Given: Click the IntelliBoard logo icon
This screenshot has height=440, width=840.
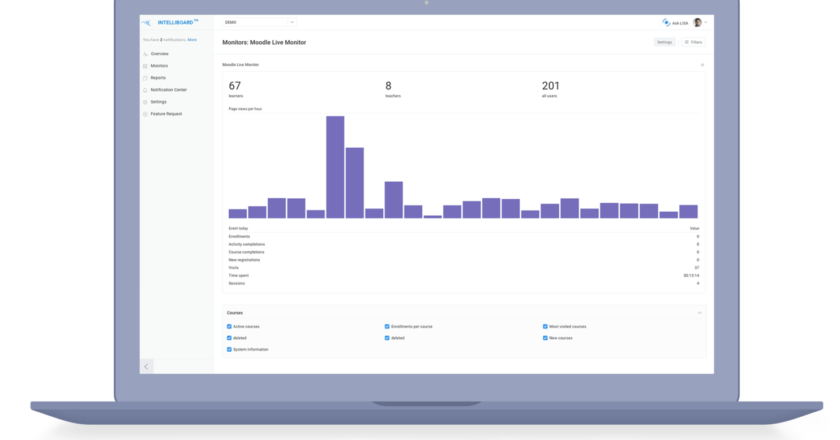Looking at the screenshot, I should point(146,23).
